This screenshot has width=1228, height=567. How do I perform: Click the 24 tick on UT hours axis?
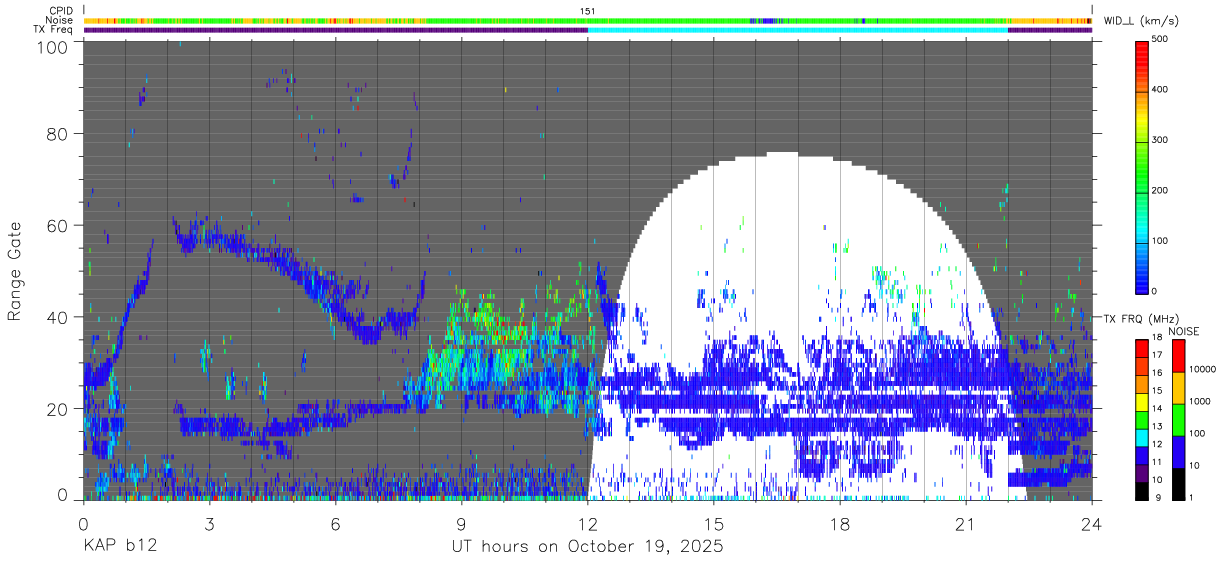point(1092,524)
